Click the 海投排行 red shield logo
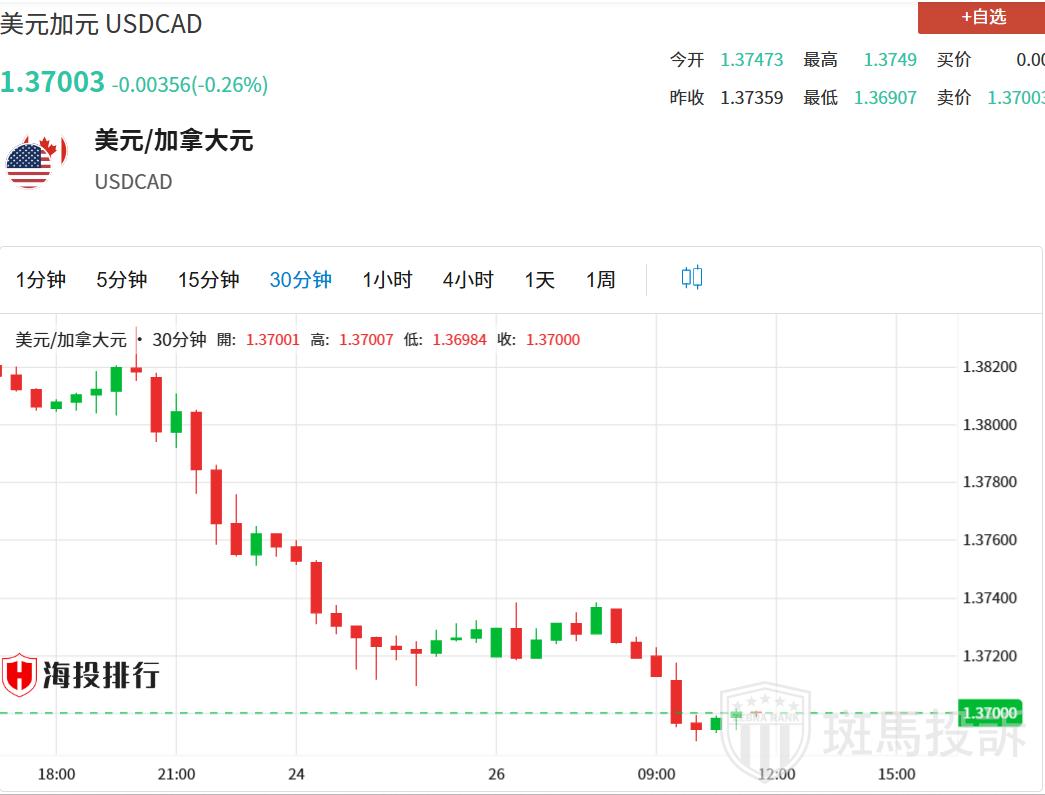The image size is (1045, 795). pos(19,676)
